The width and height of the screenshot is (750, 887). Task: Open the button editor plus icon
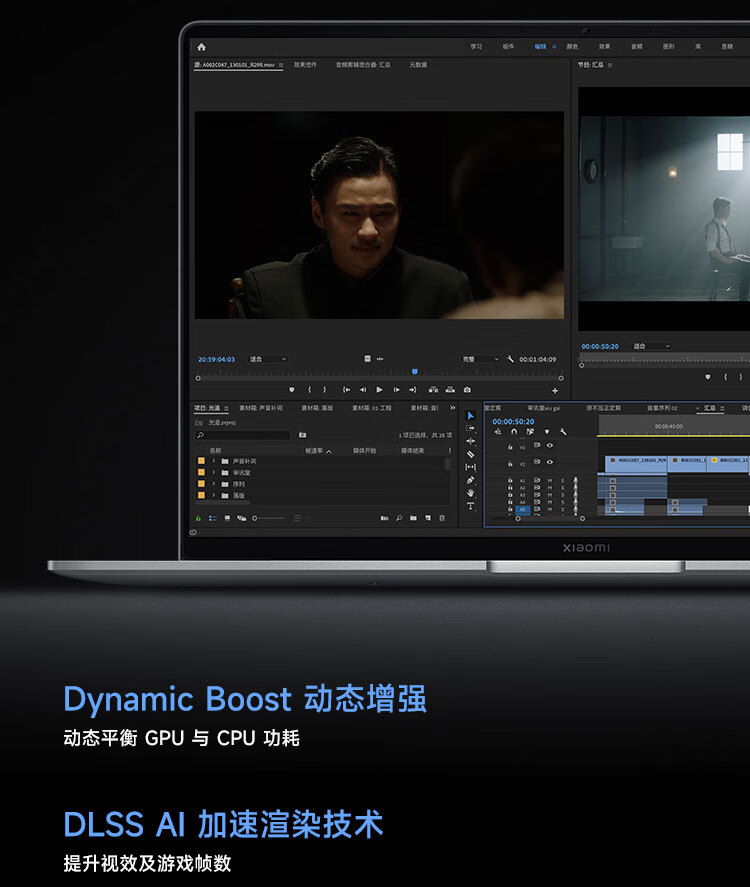555,390
